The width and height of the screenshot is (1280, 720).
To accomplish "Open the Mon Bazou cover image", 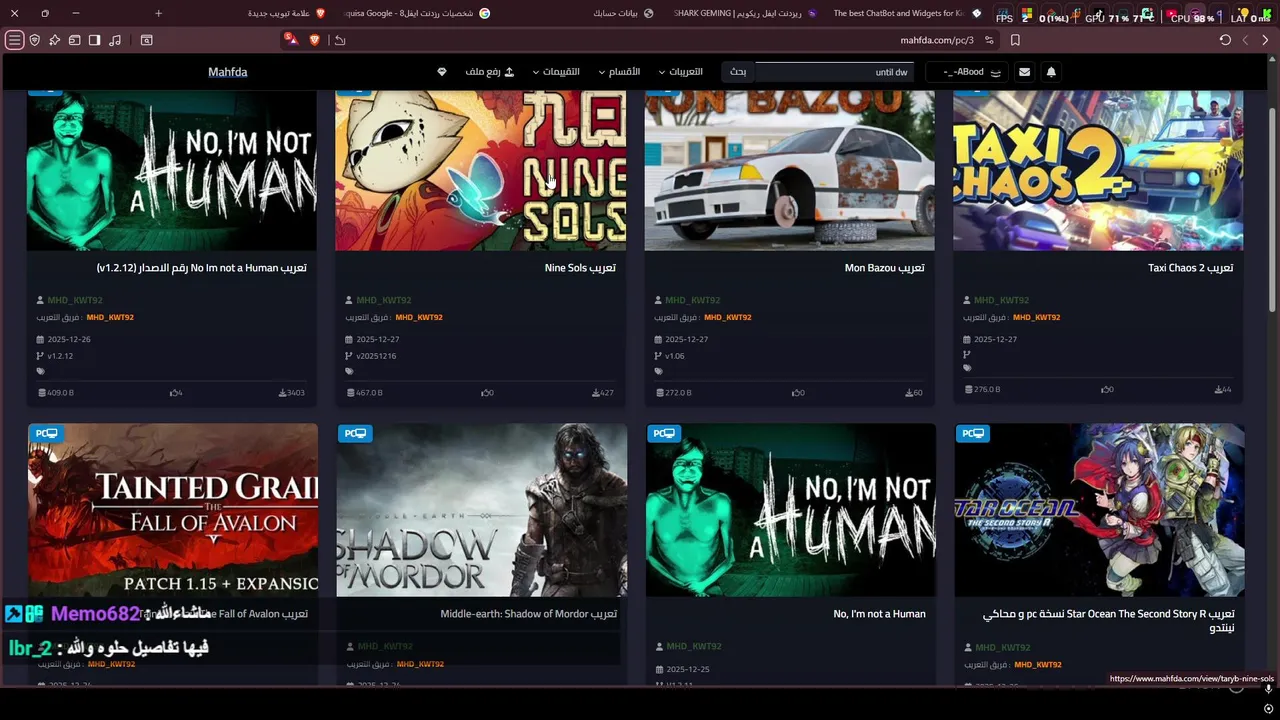I will tap(790, 170).
